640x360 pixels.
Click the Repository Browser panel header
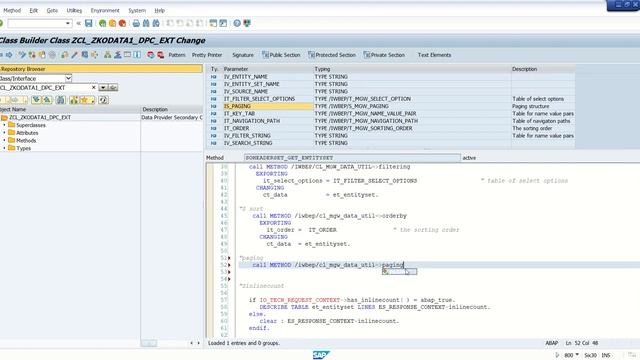tap(101, 69)
